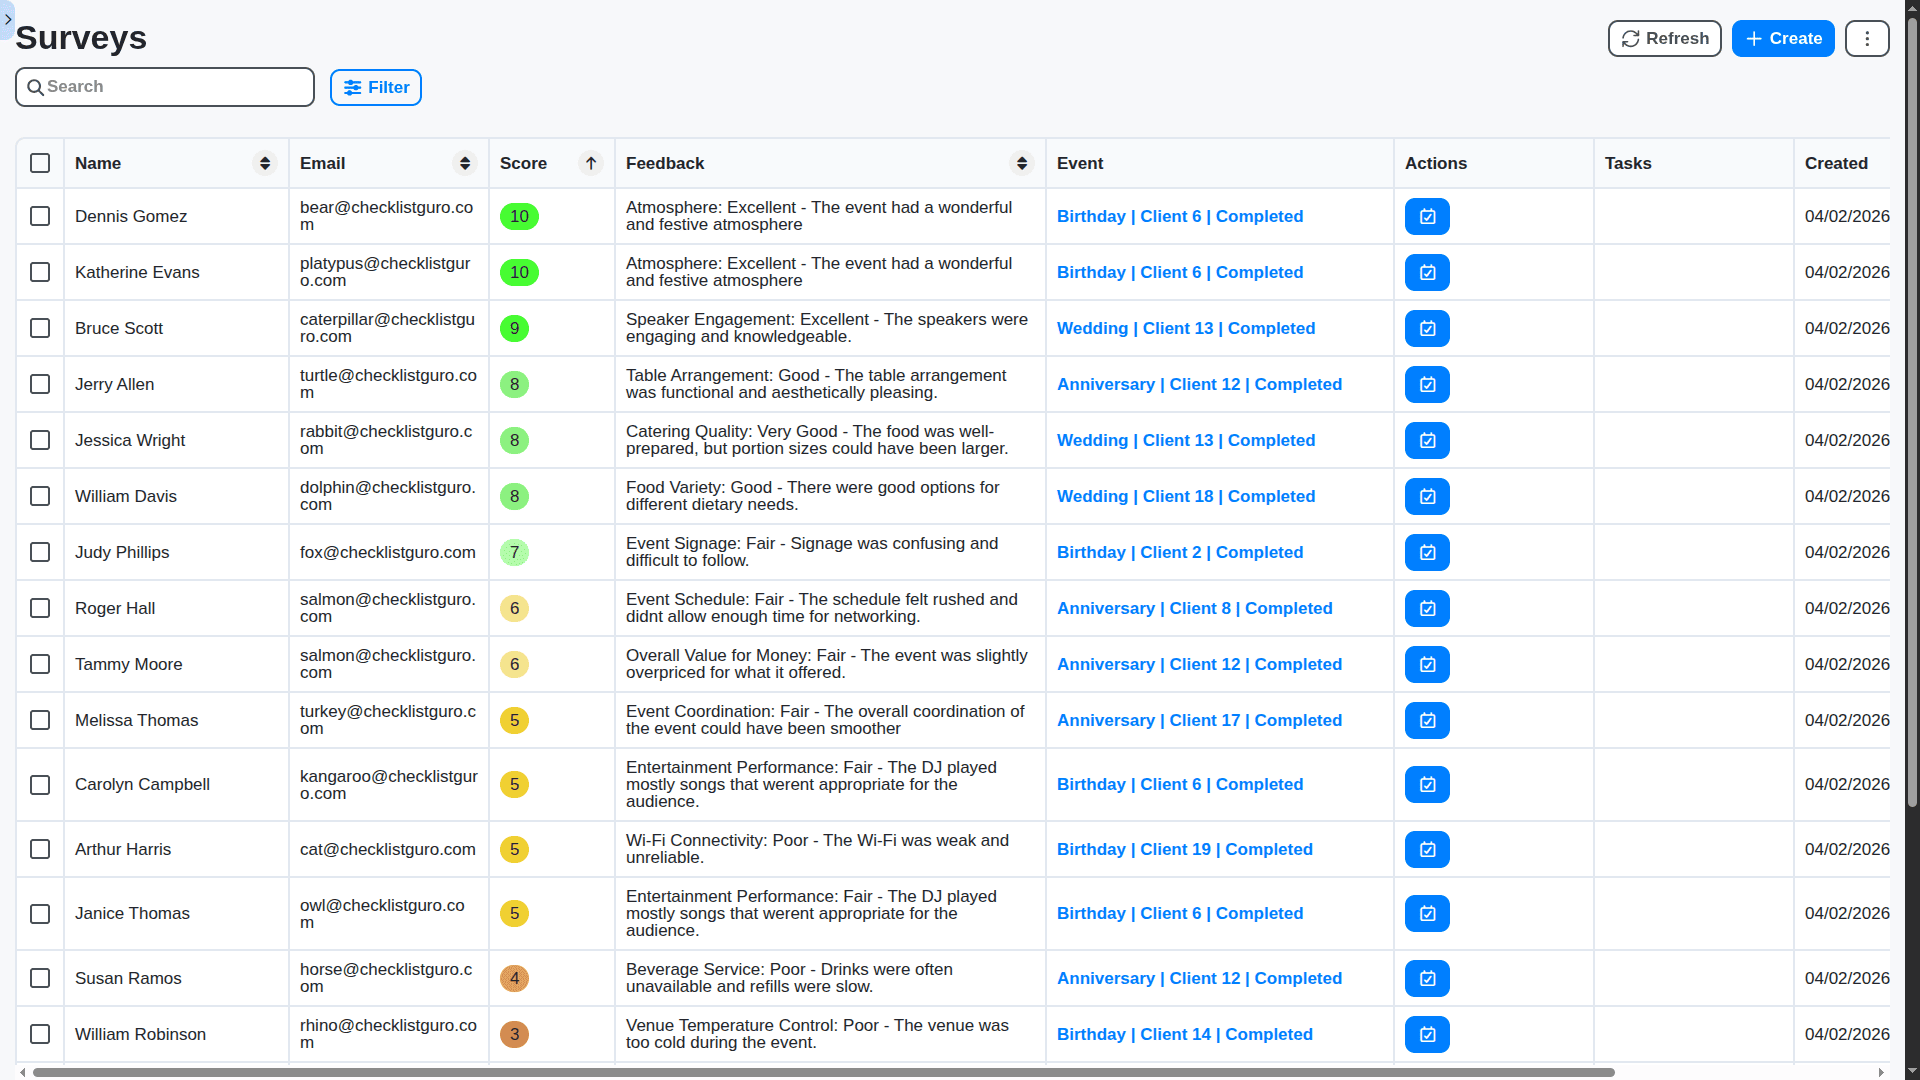The width and height of the screenshot is (1920, 1080).
Task: Click the Wedding Client 18 Completed link
Action: point(1186,496)
